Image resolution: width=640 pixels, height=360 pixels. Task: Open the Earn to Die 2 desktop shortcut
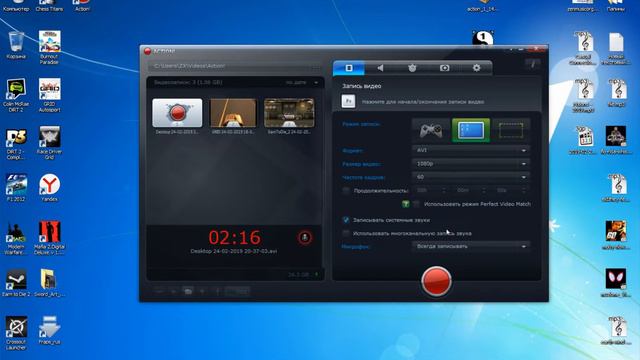16,283
